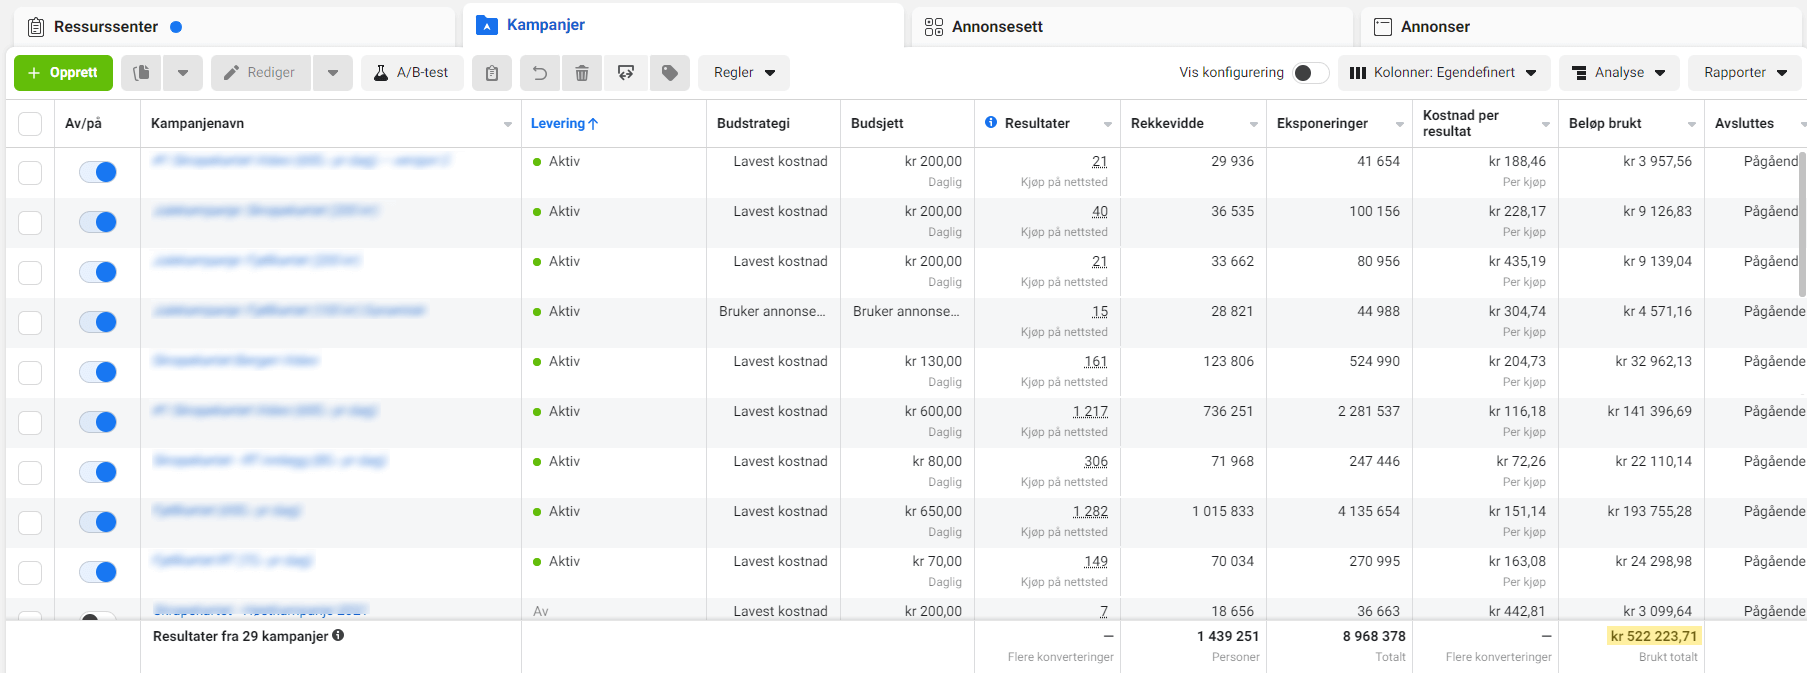Click the trash delete icon
The width and height of the screenshot is (1807, 673).
(x=582, y=73)
